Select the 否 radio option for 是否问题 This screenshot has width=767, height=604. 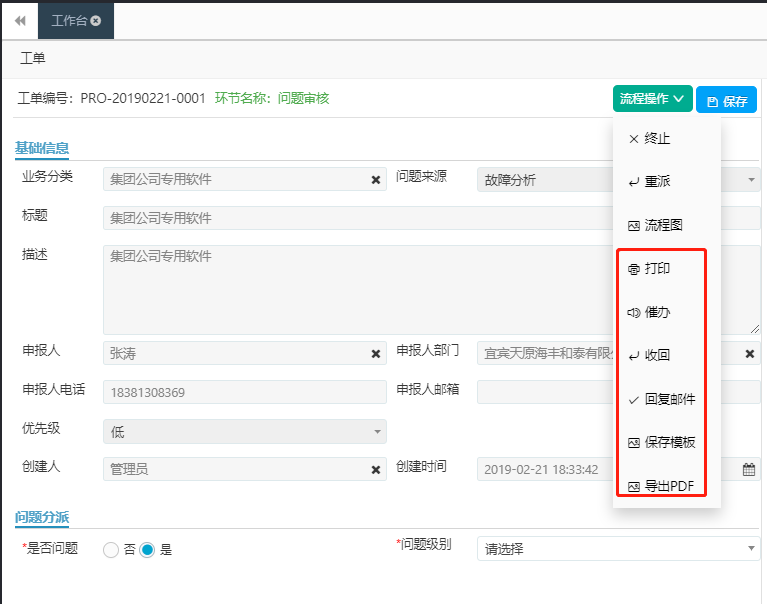pyautogui.click(x=111, y=549)
